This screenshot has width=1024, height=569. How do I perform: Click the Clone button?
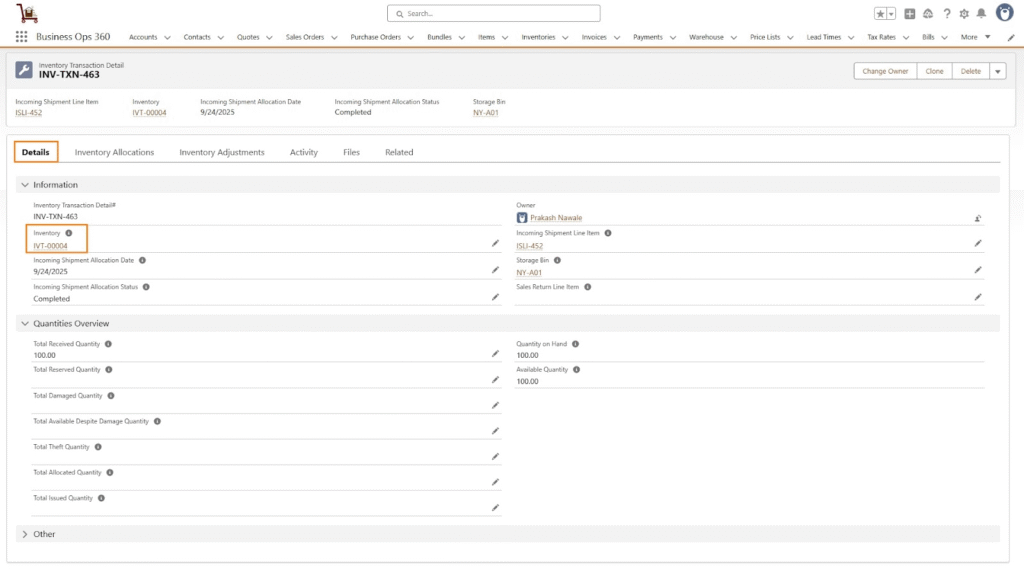(934, 71)
